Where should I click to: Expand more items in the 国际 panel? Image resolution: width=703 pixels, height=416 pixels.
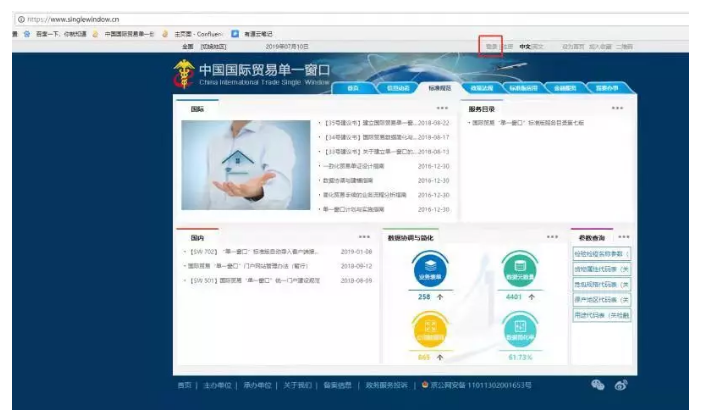(x=442, y=107)
